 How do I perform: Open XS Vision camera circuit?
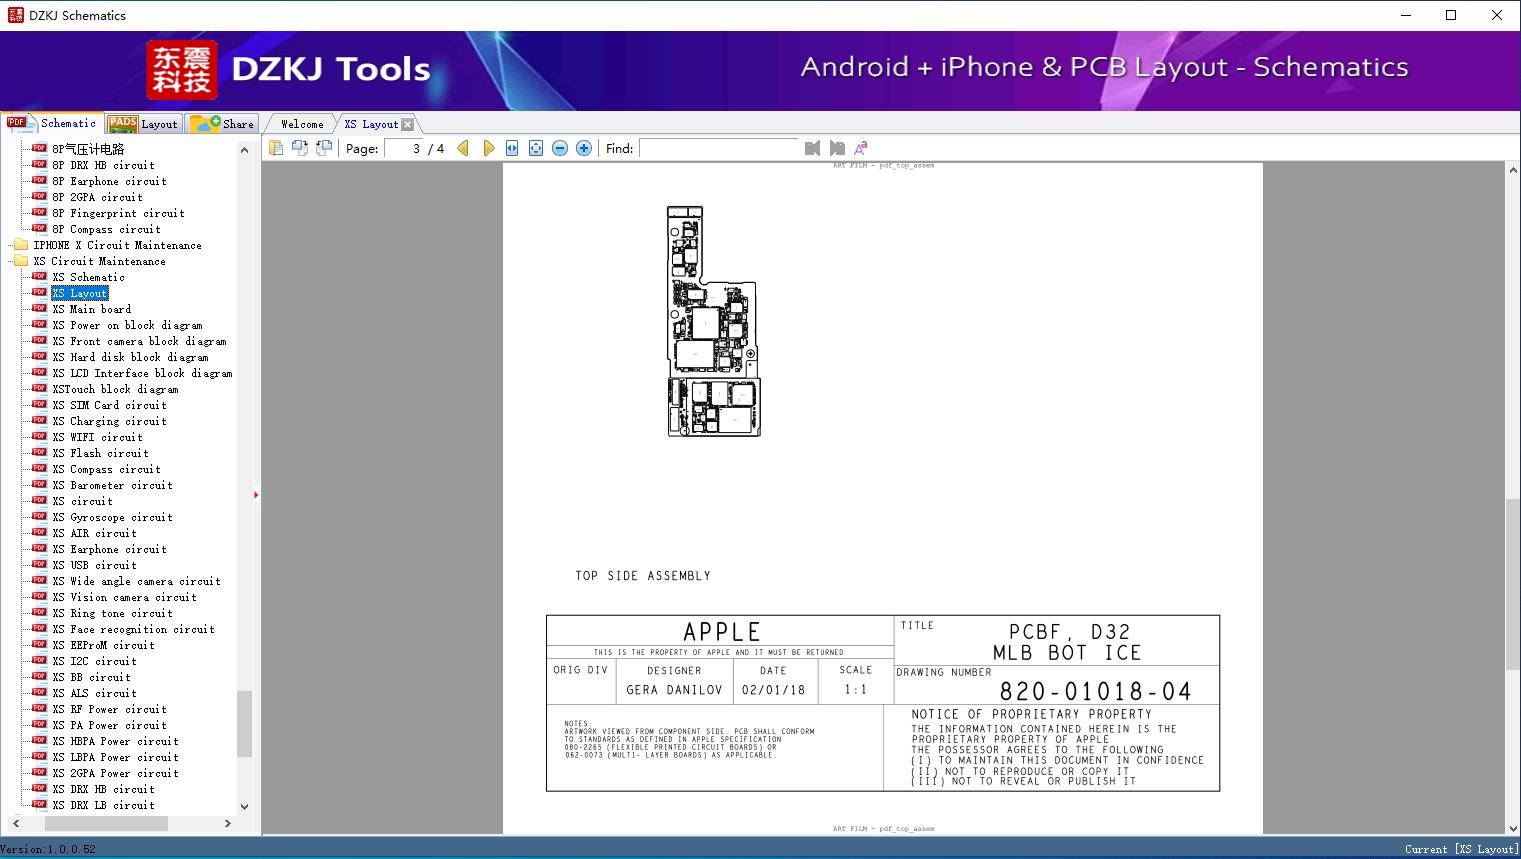pyautogui.click(x=124, y=597)
